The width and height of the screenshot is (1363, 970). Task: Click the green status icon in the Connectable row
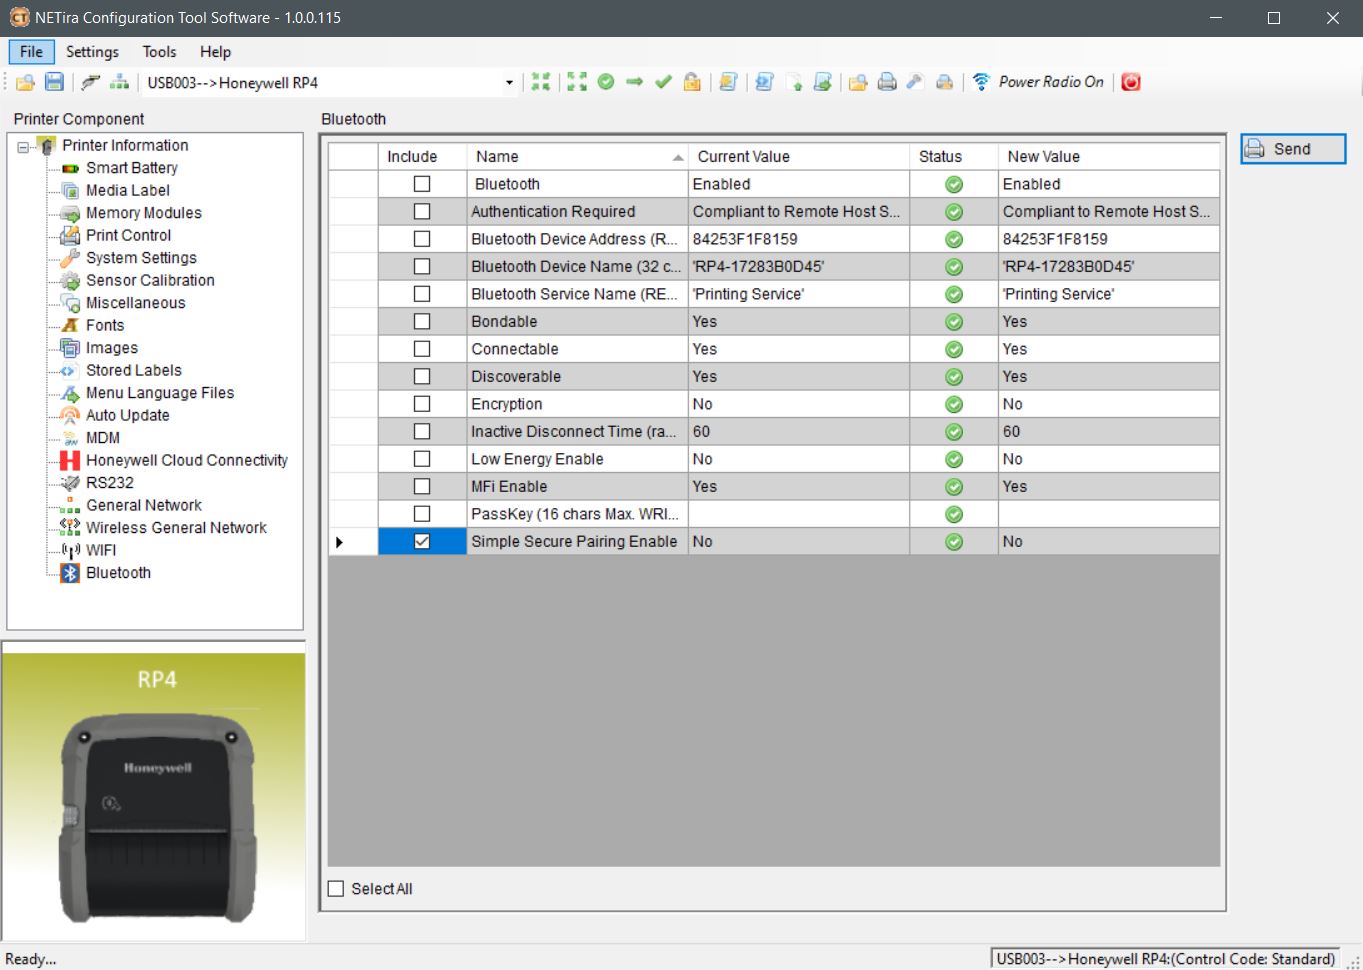point(954,349)
